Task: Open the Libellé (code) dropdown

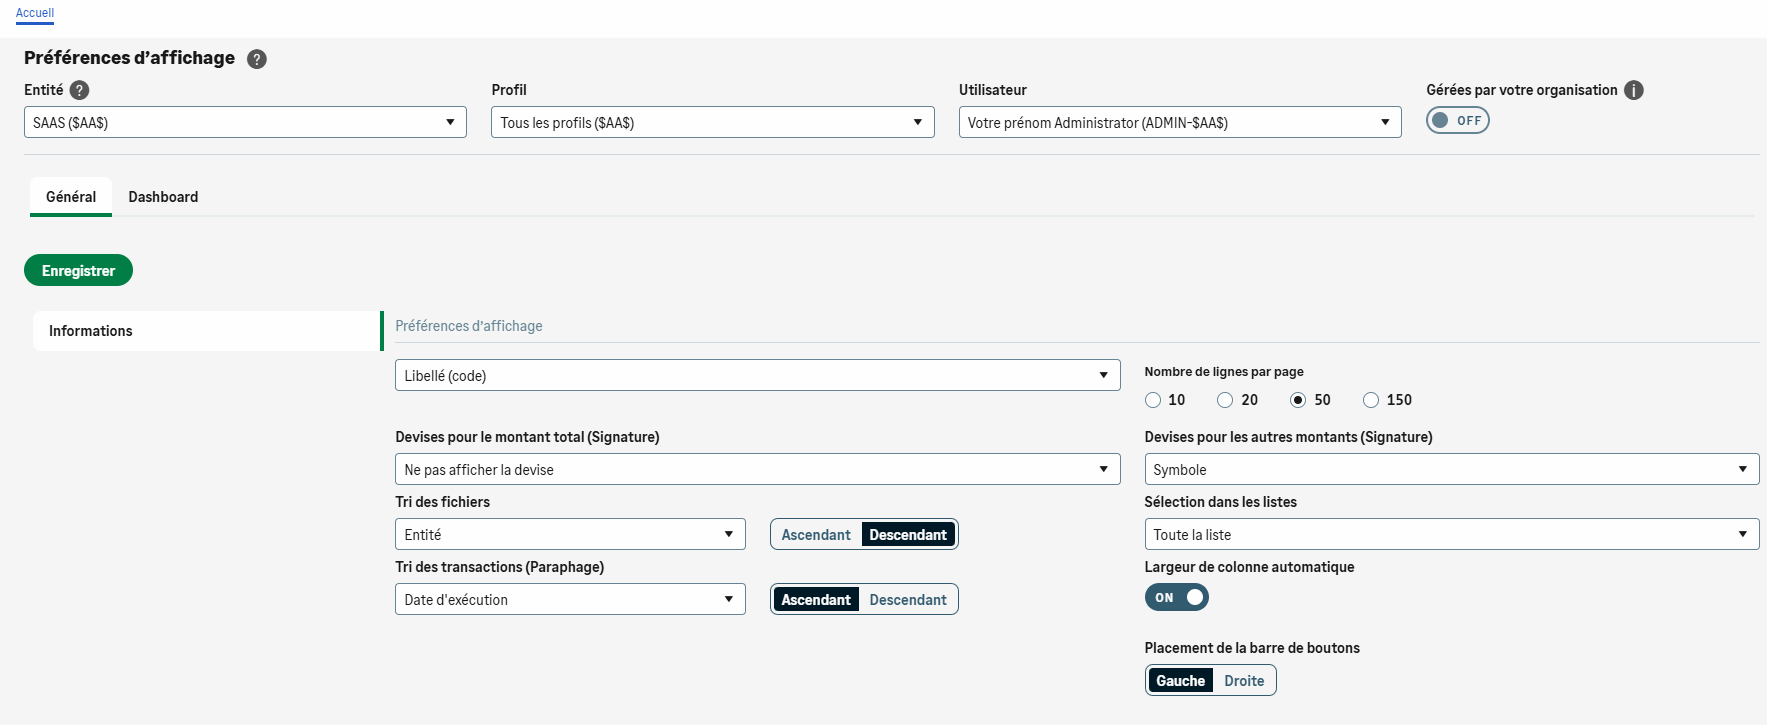Action: [757, 376]
